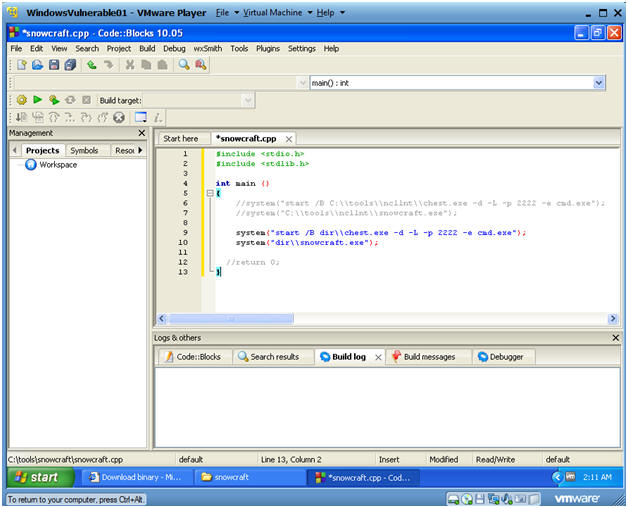Click the Paste toolbar icon
The height and width of the screenshot is (508, 628).
click(x=162, y=65)
